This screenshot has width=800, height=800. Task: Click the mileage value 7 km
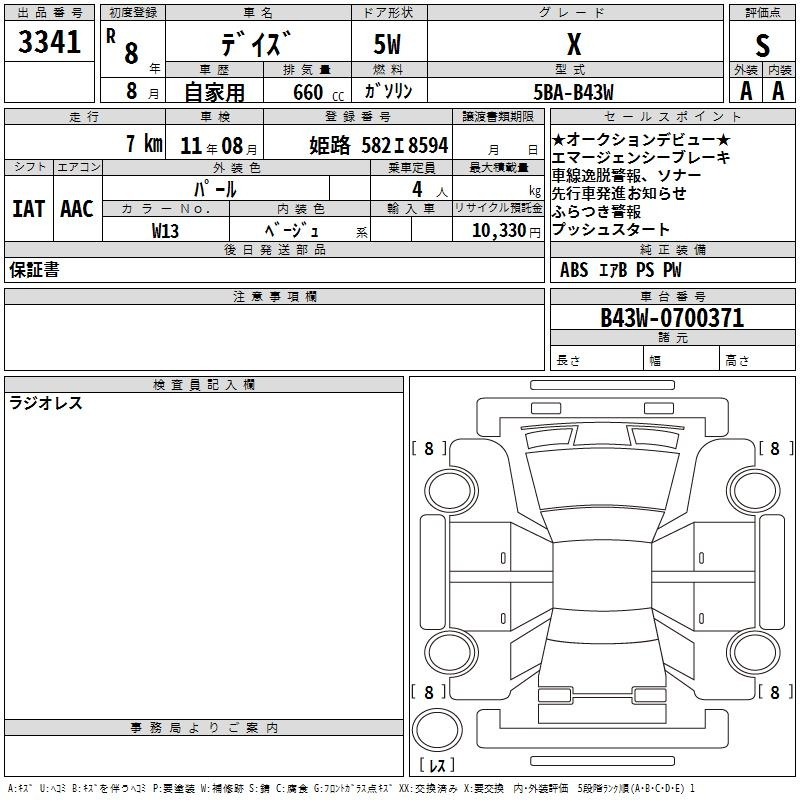[x=144, y=143]
